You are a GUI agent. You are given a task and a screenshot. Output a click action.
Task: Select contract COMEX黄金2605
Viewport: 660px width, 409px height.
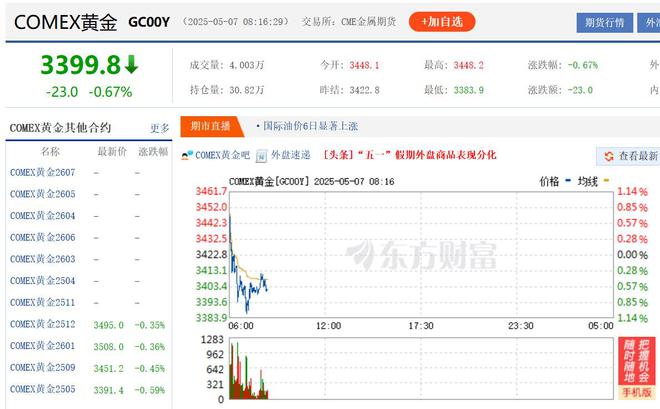click(43, 194)
